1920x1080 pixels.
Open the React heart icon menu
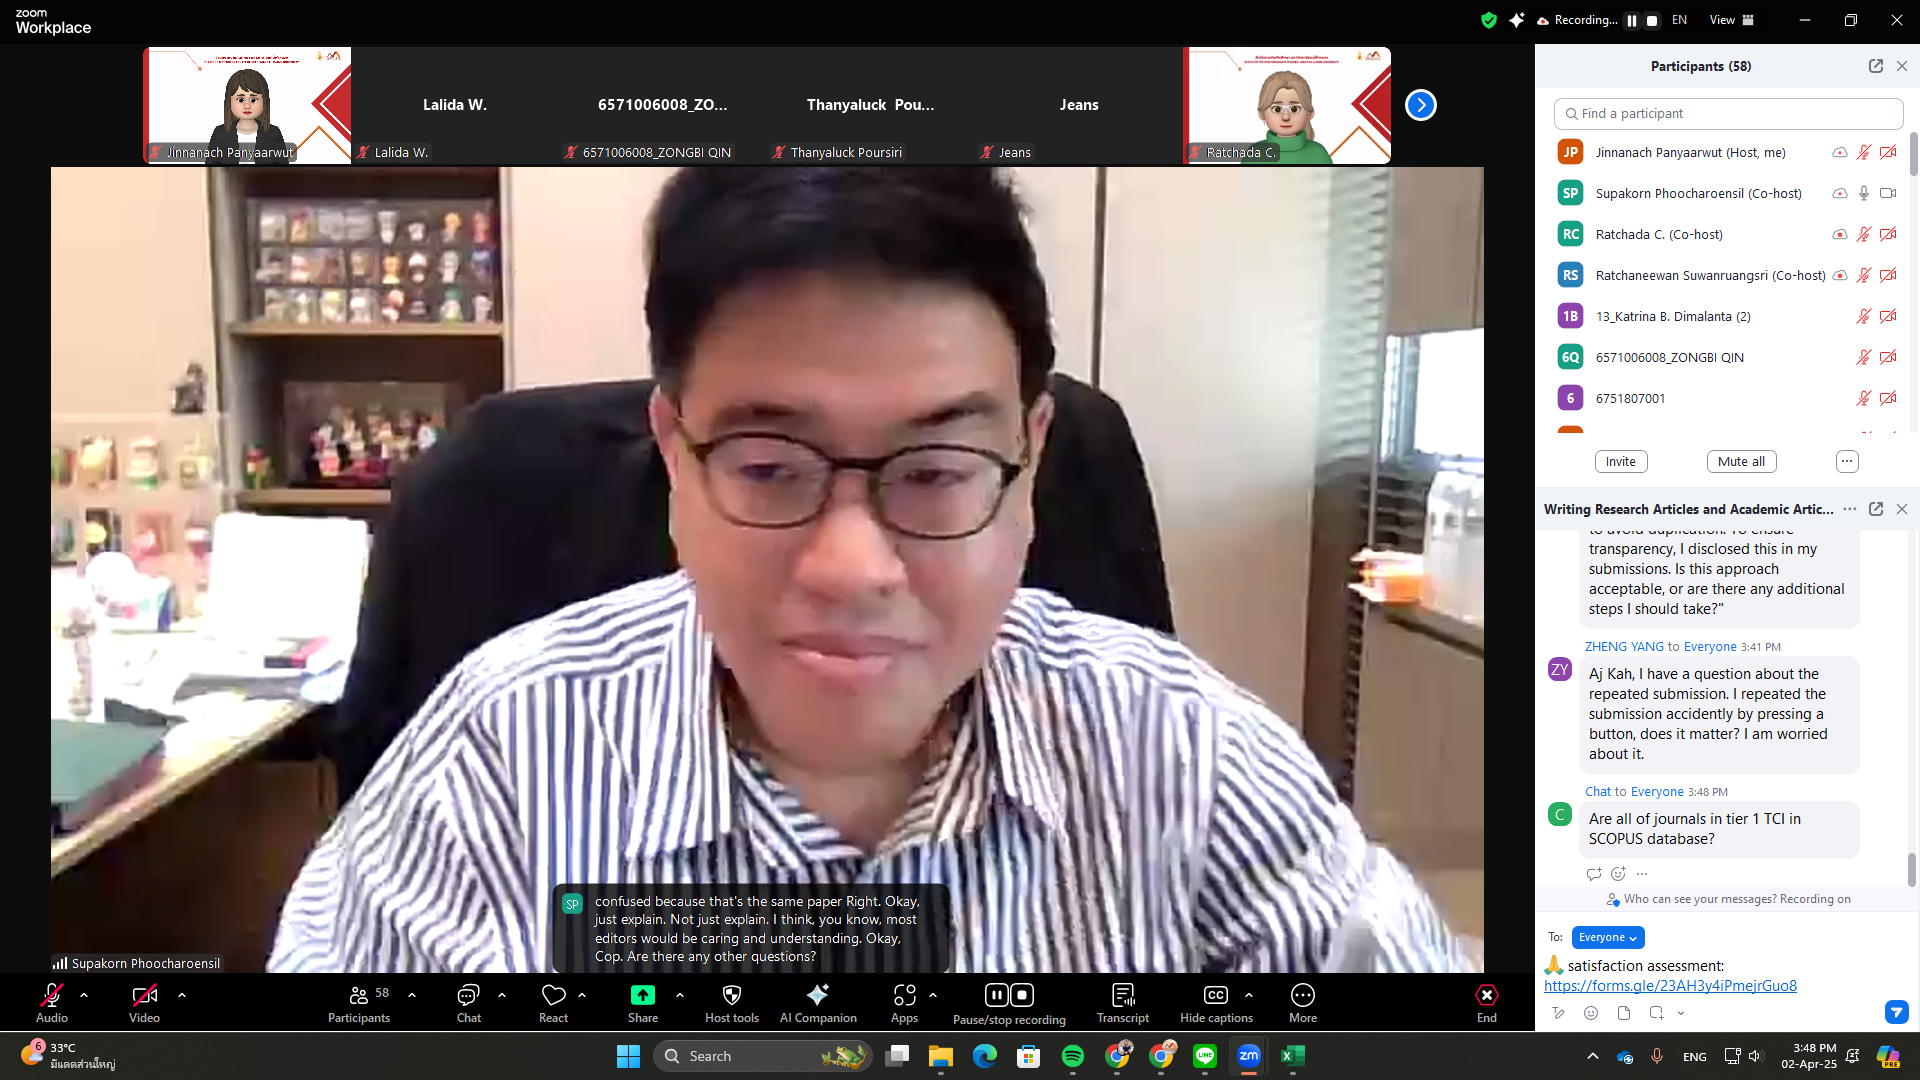coord(553,995)
